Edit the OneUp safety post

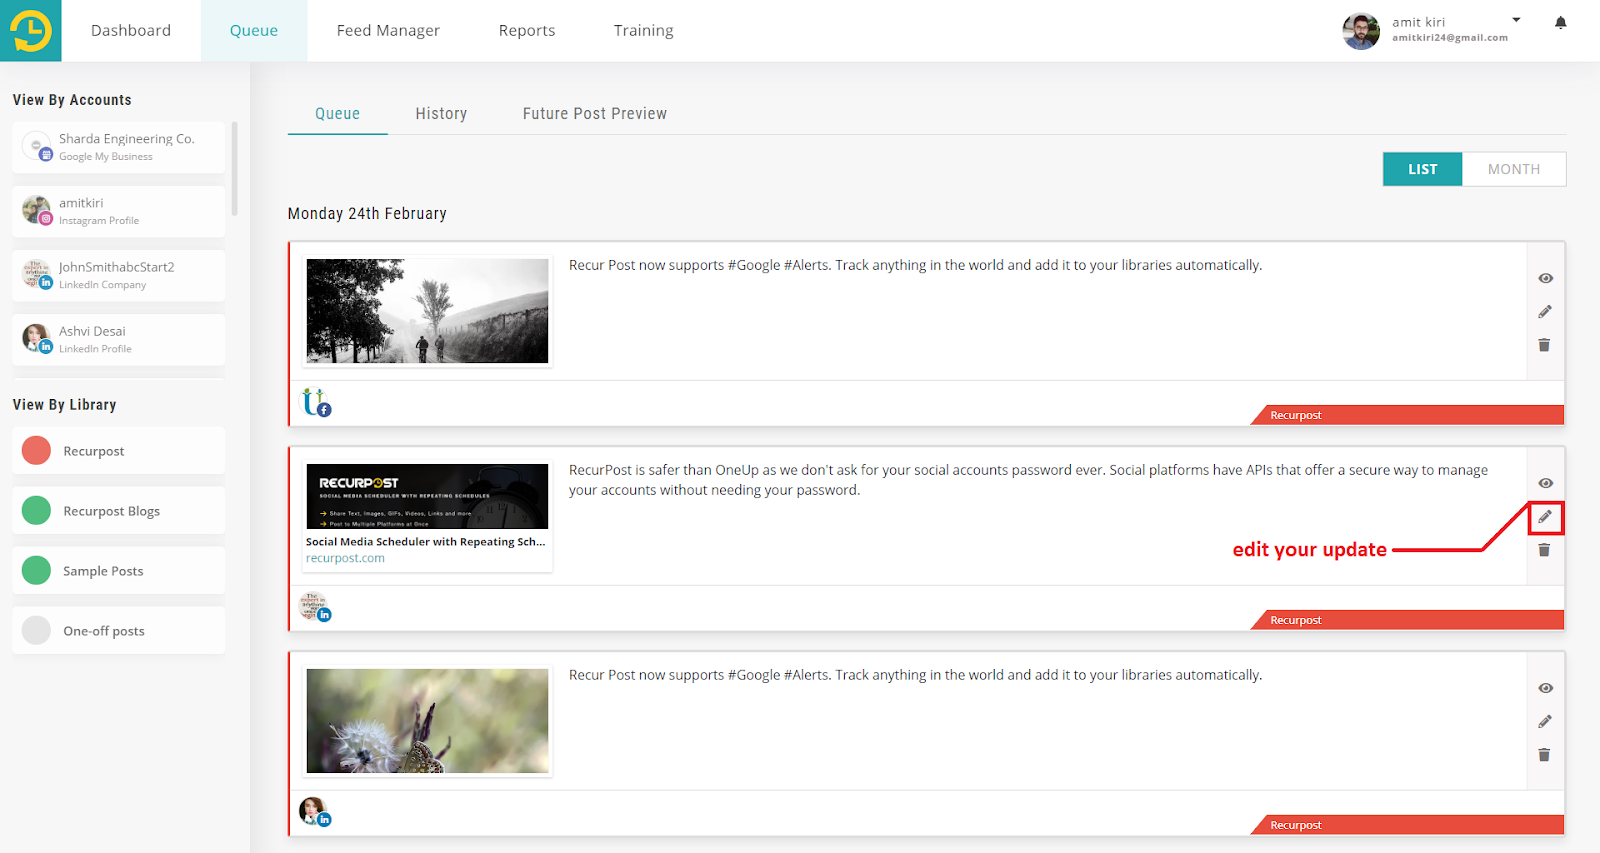click(x=1545, y=517)
